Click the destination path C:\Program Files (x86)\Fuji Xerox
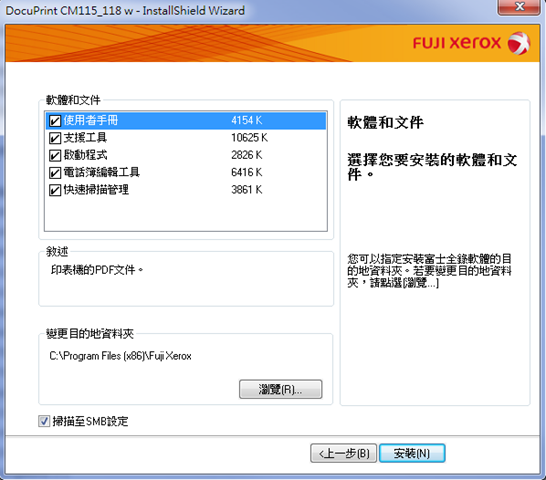The width and height of the screenshot is (546, 480). [x=120, y=356]
